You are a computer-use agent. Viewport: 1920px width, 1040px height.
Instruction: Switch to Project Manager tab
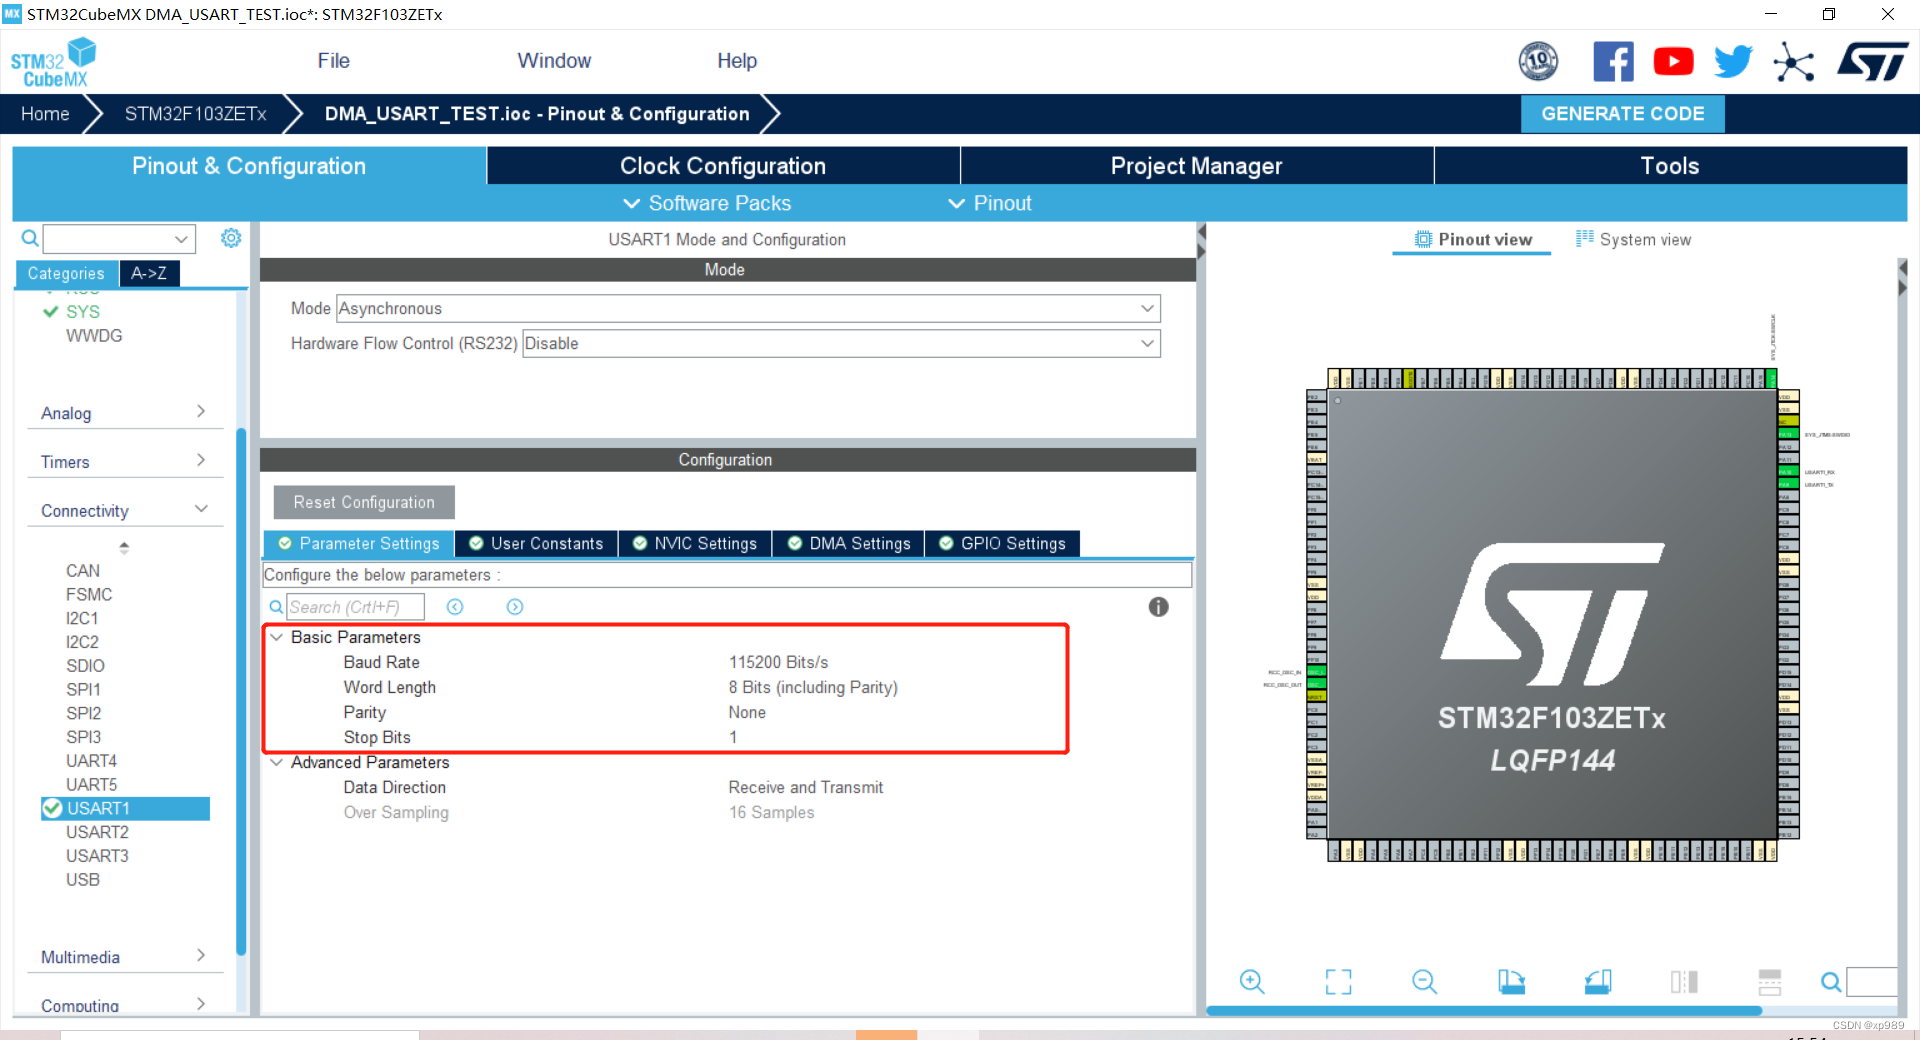(x=1196, y=166)
